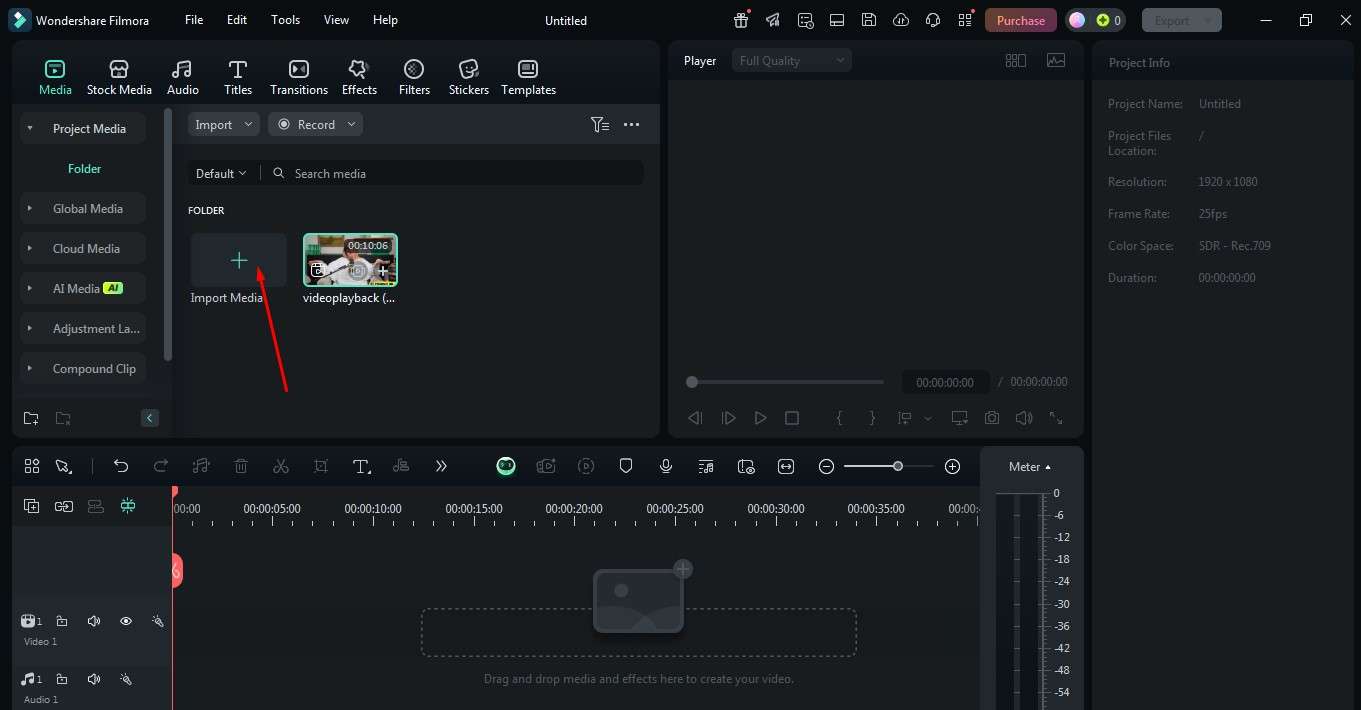Click the cloud upload icon
The image size is (1361, 710).
pos(901,20)
